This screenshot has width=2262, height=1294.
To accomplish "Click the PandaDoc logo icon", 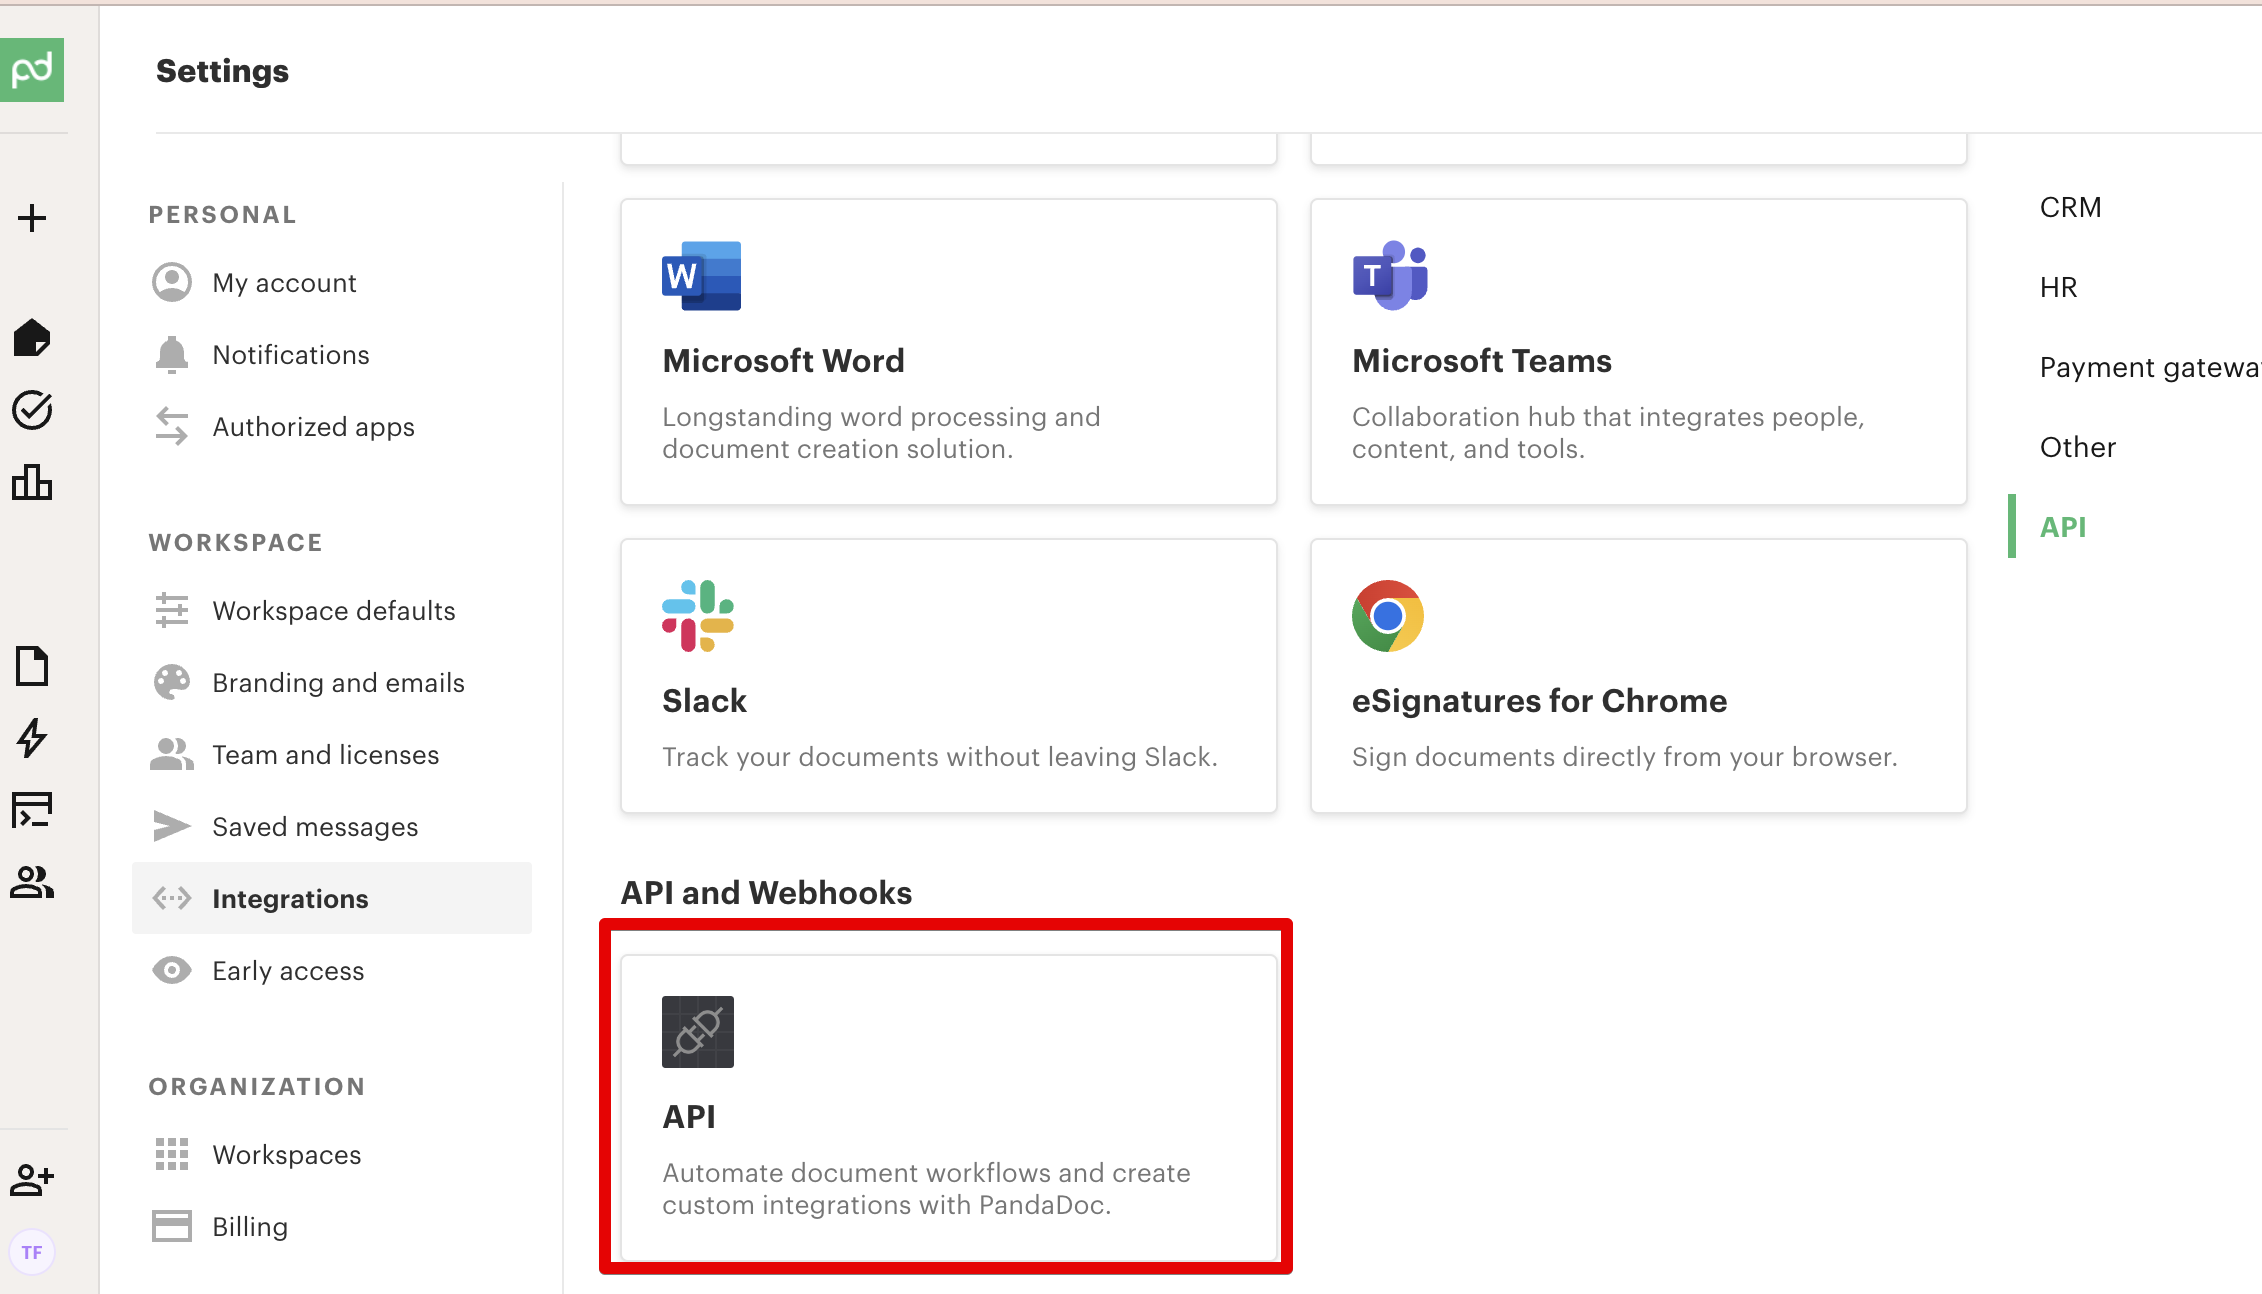I will [x=32, y=70].
